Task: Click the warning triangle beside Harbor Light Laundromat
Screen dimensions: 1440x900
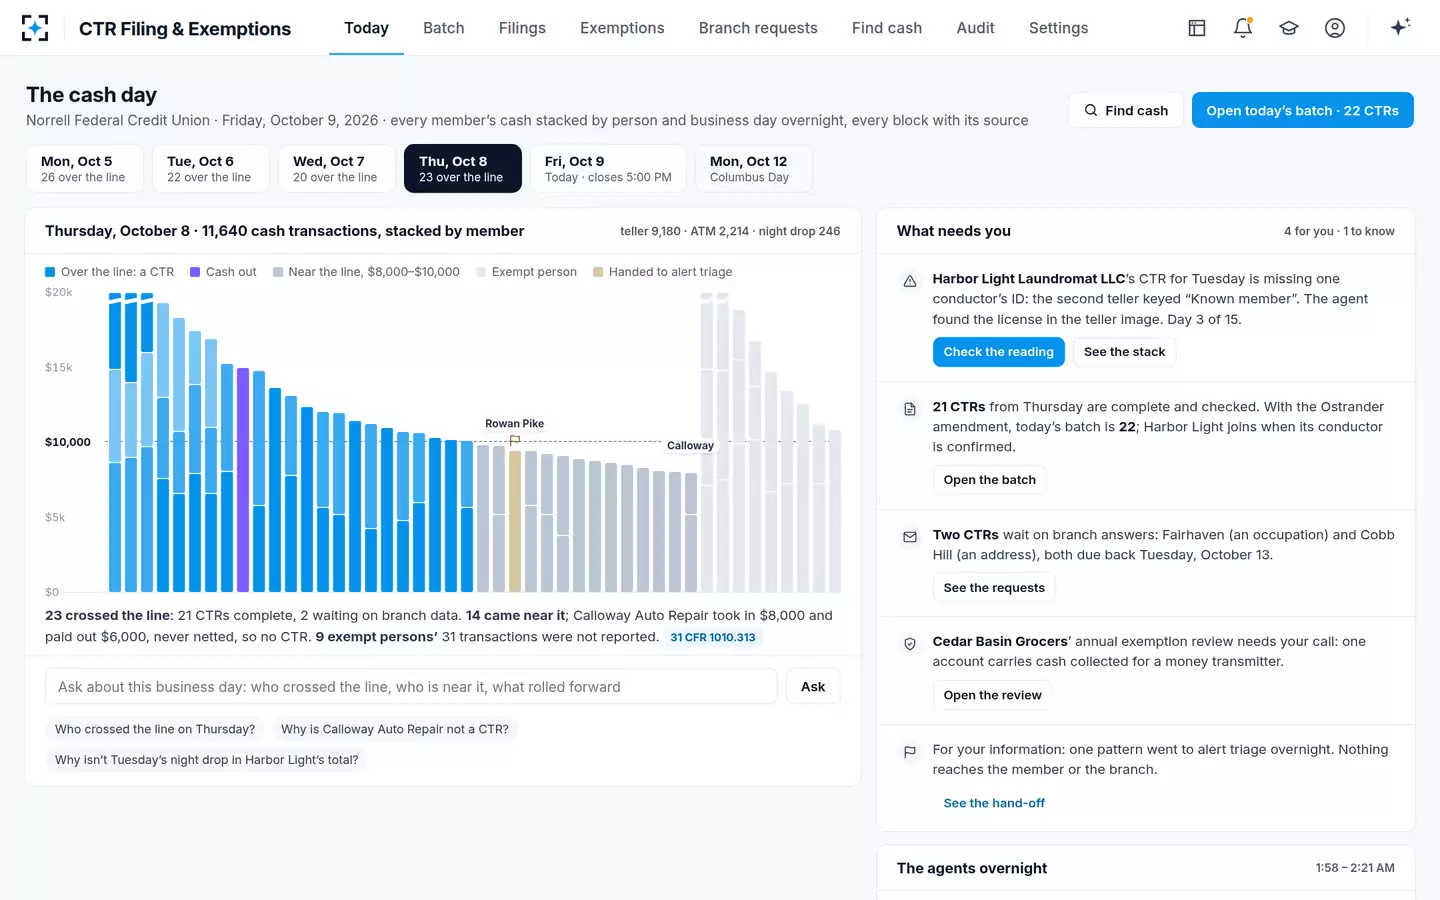Action: [x=910, y=281]
